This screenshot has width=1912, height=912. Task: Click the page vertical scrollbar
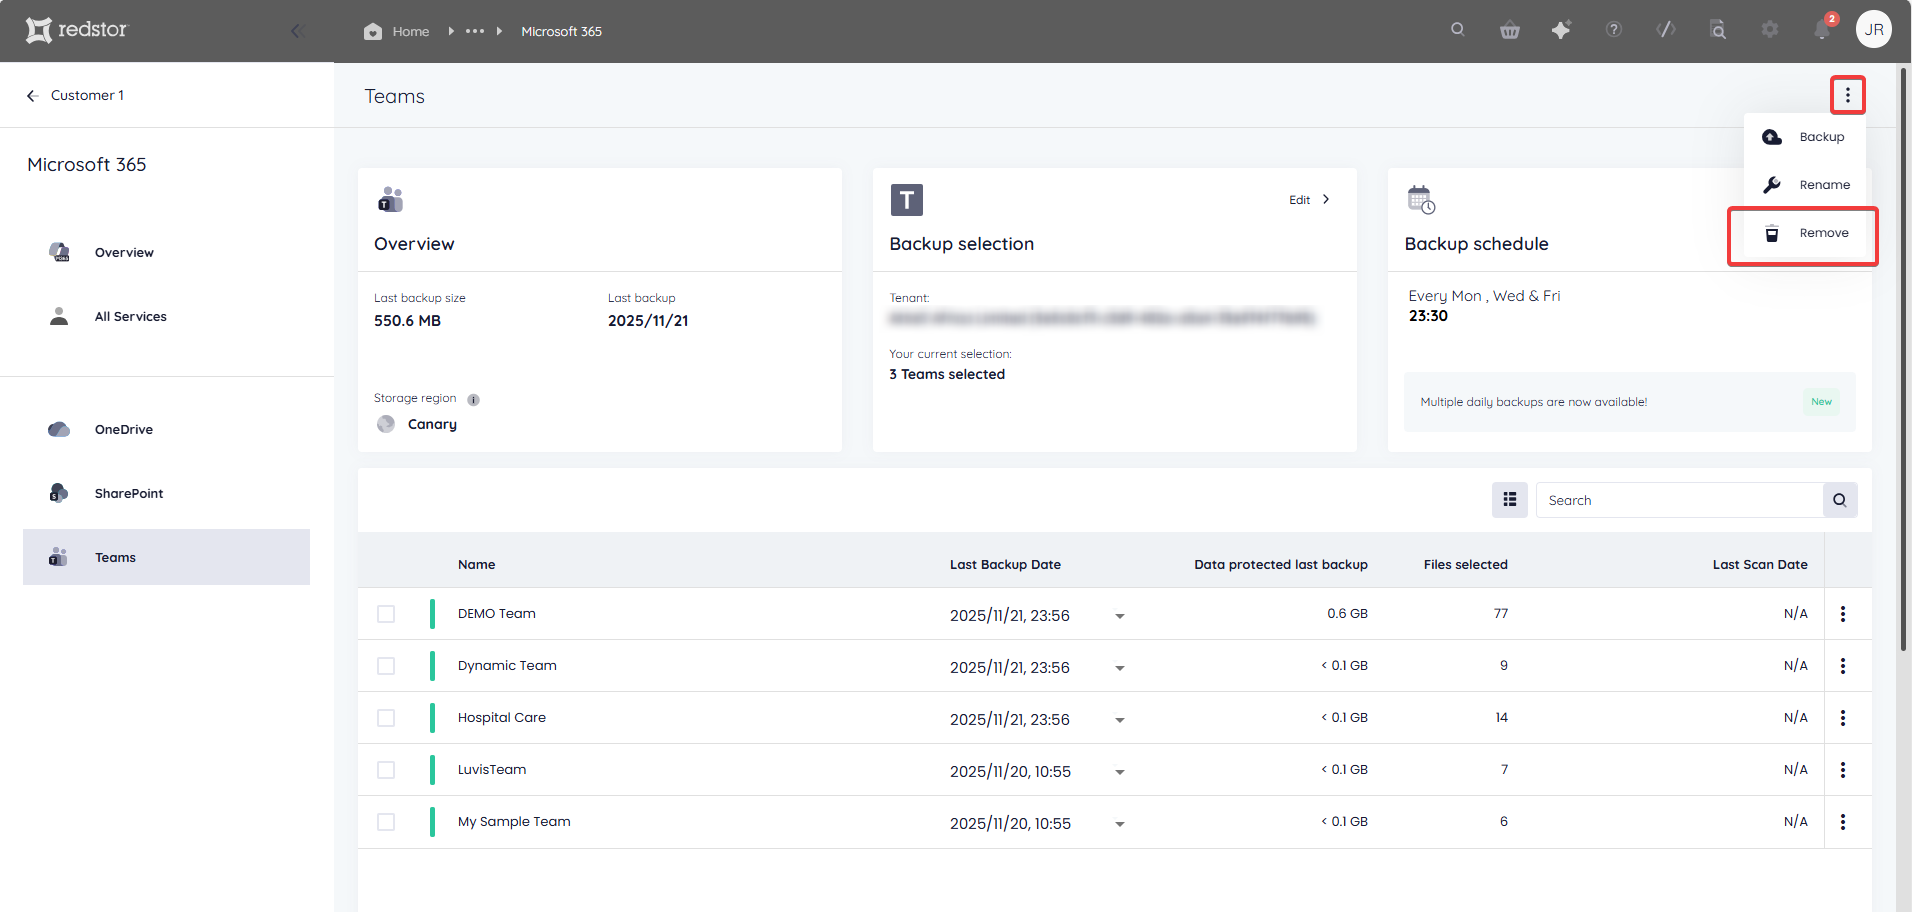tap(1903, 360)
